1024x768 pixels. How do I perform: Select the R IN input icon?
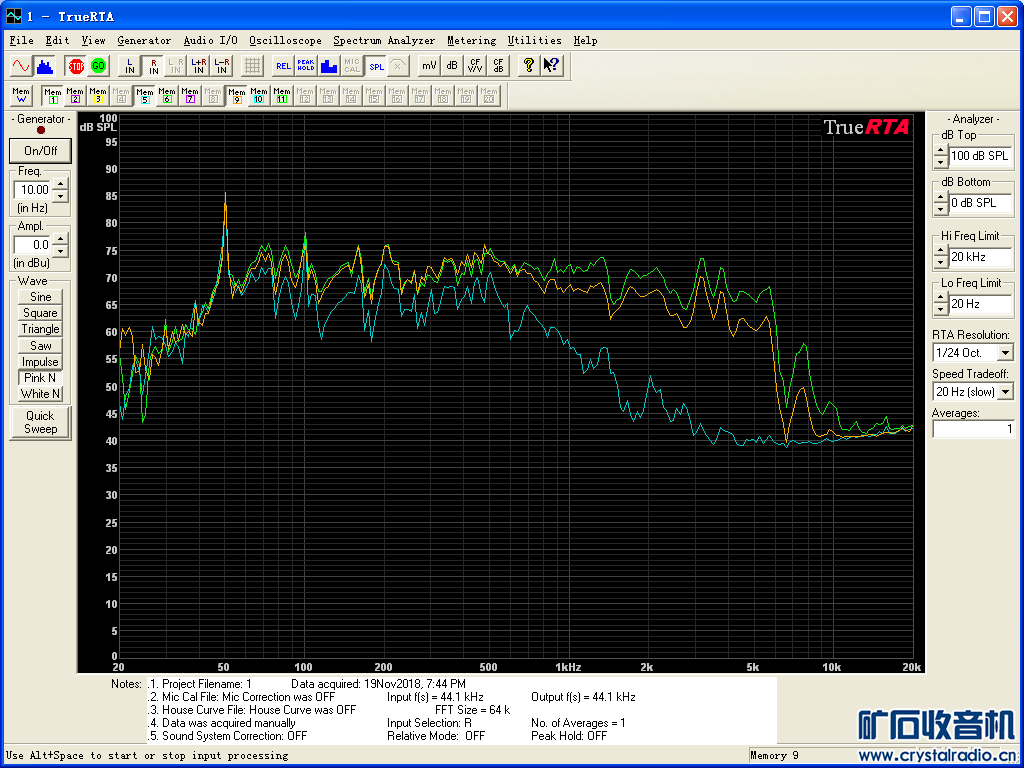pyautogui.click(x=153, y=66)
